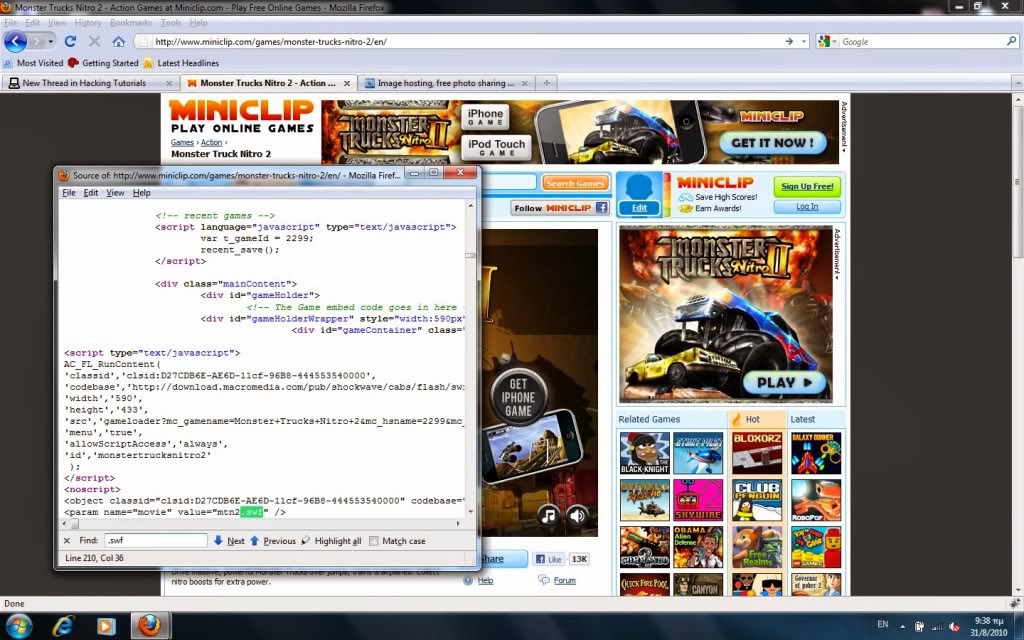Image resolution: width=1024 pixels, height=640 pixels.
Task: Toggle the game music note icon
Action: 549,516
